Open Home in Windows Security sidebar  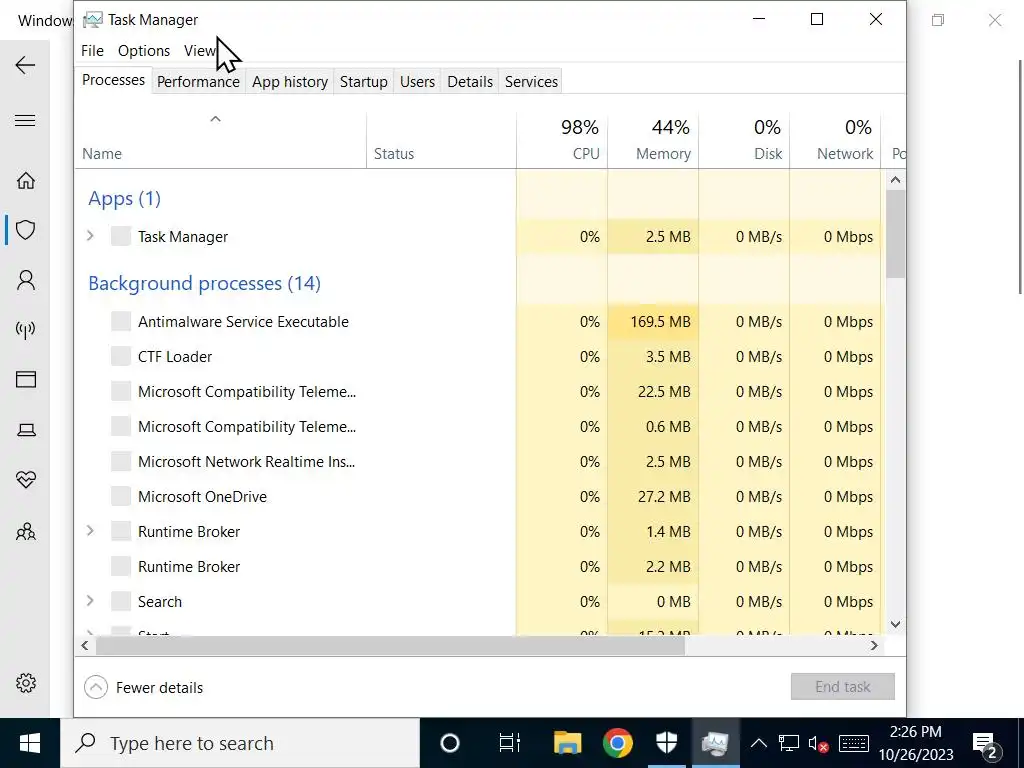tap(25, 180)
